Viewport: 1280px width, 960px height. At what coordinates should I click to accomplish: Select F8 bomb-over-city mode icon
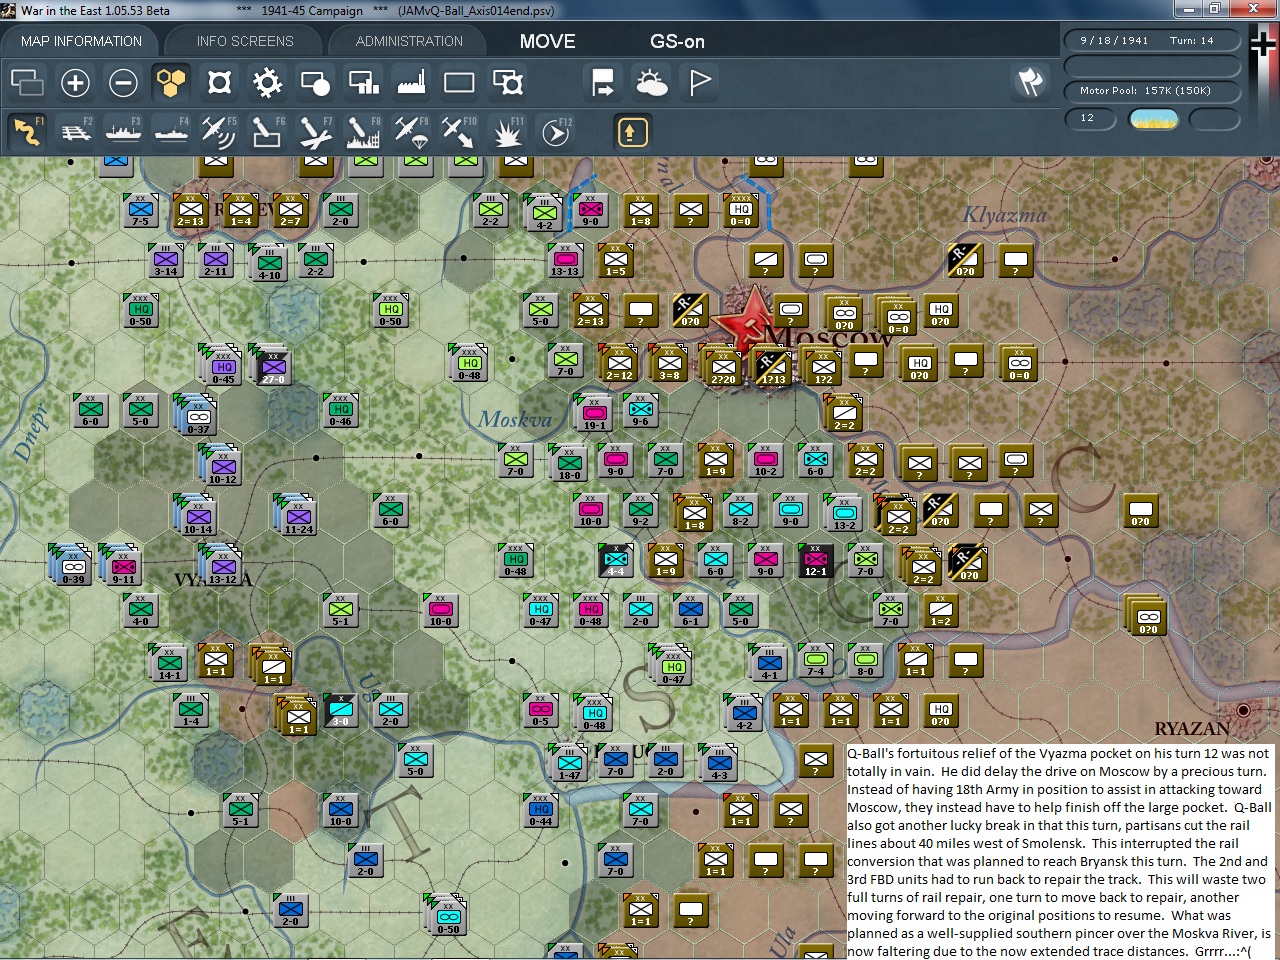(363, 131)
